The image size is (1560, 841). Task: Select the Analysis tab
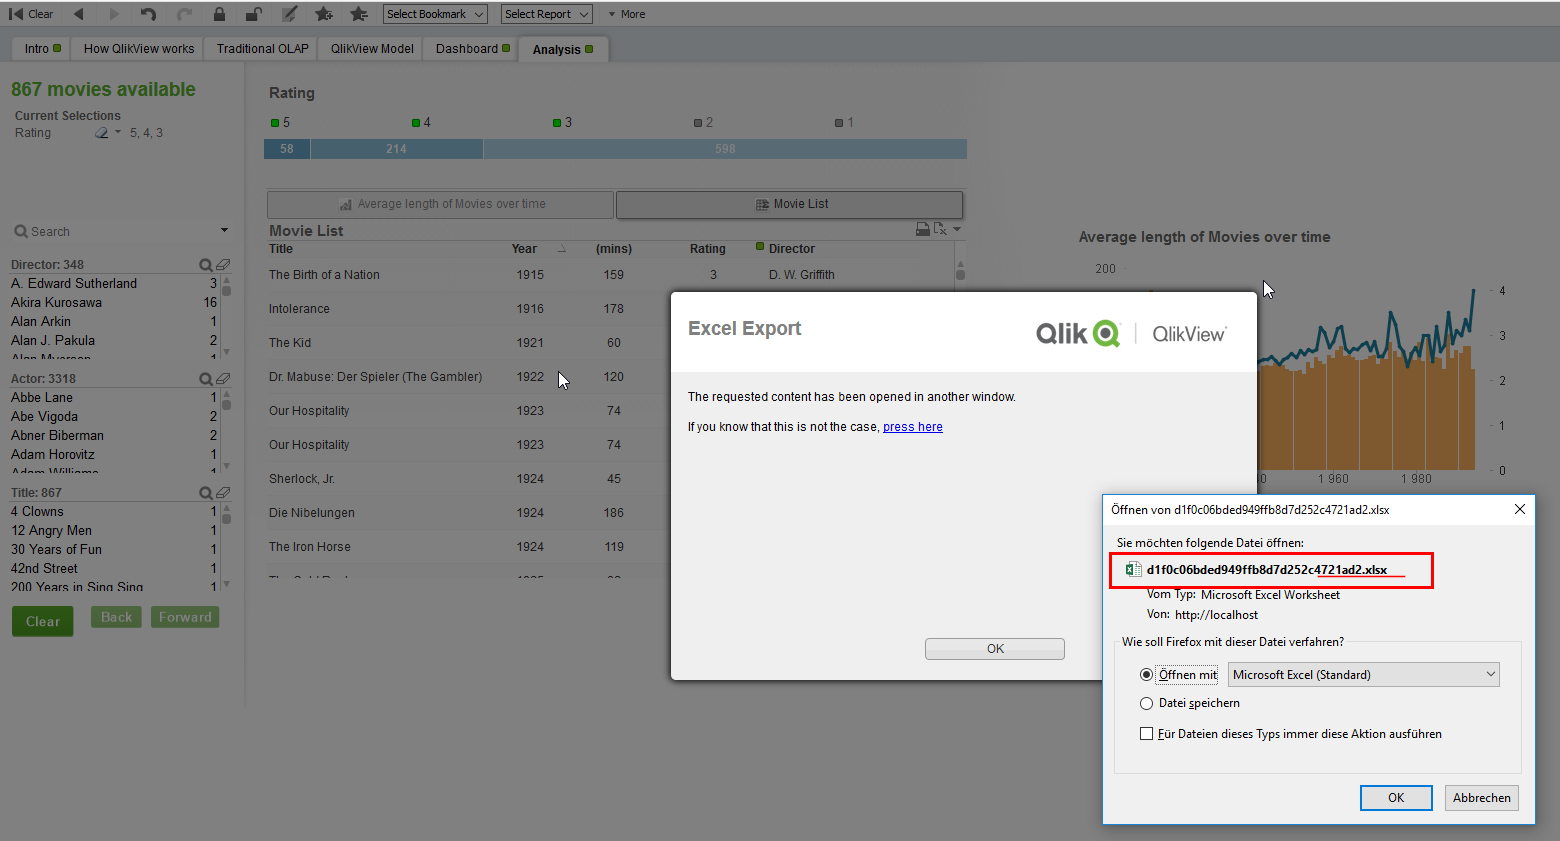pos(563,49)
